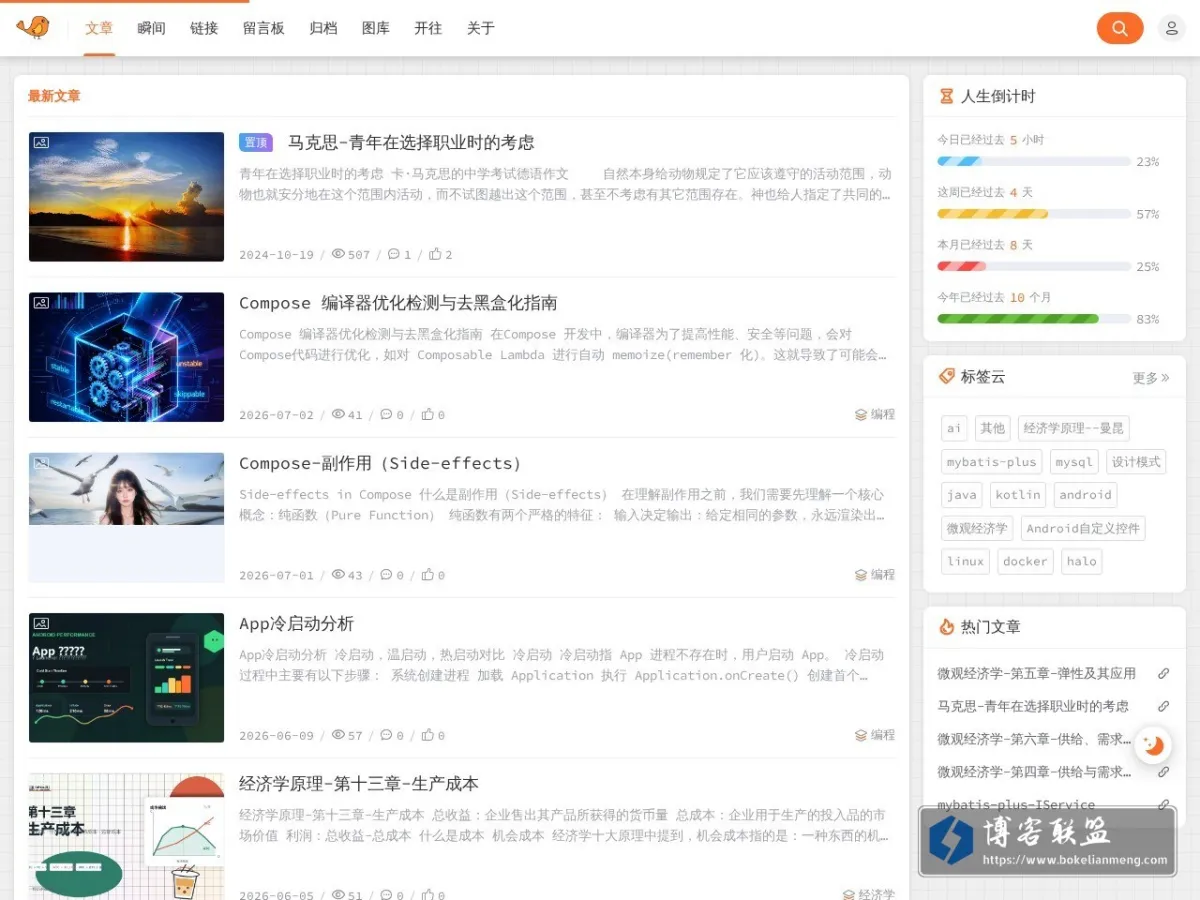The width and height of the screenshot is (1200, 900).
Task: Open the user profile icon
Action: 1171,28
